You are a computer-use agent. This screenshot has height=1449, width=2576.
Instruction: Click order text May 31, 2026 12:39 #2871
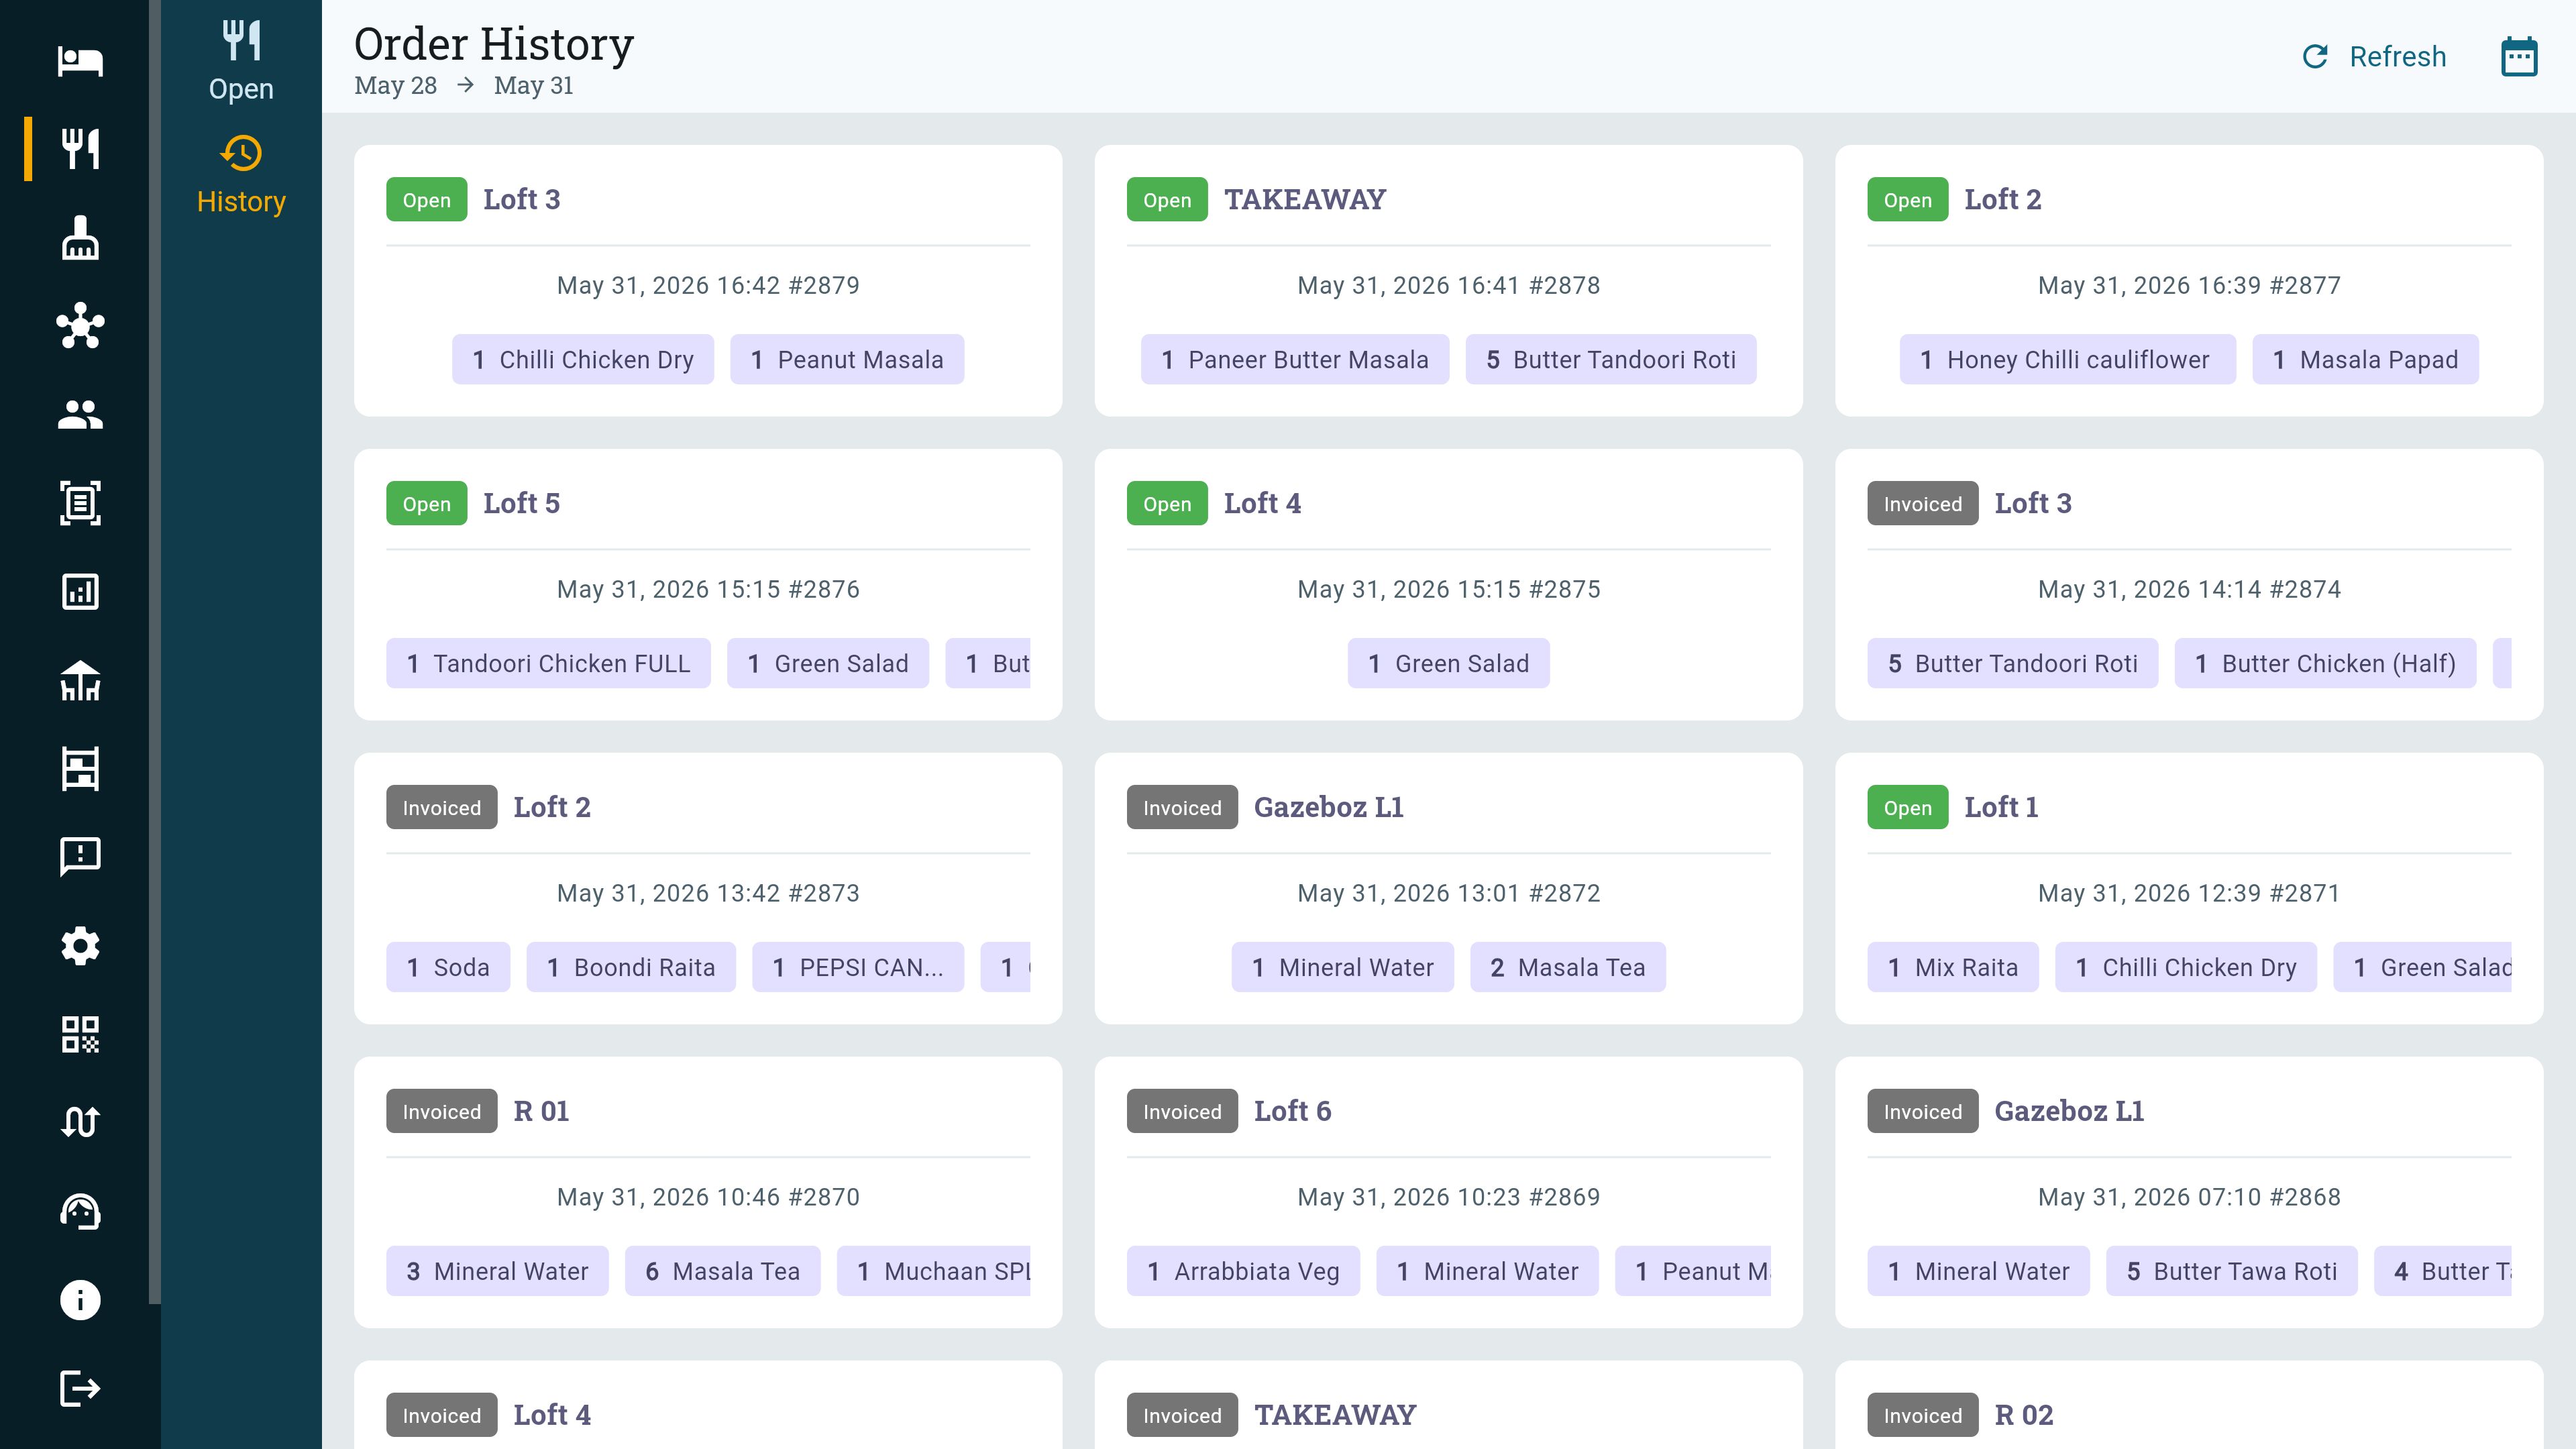click(x=2189, y=894)
